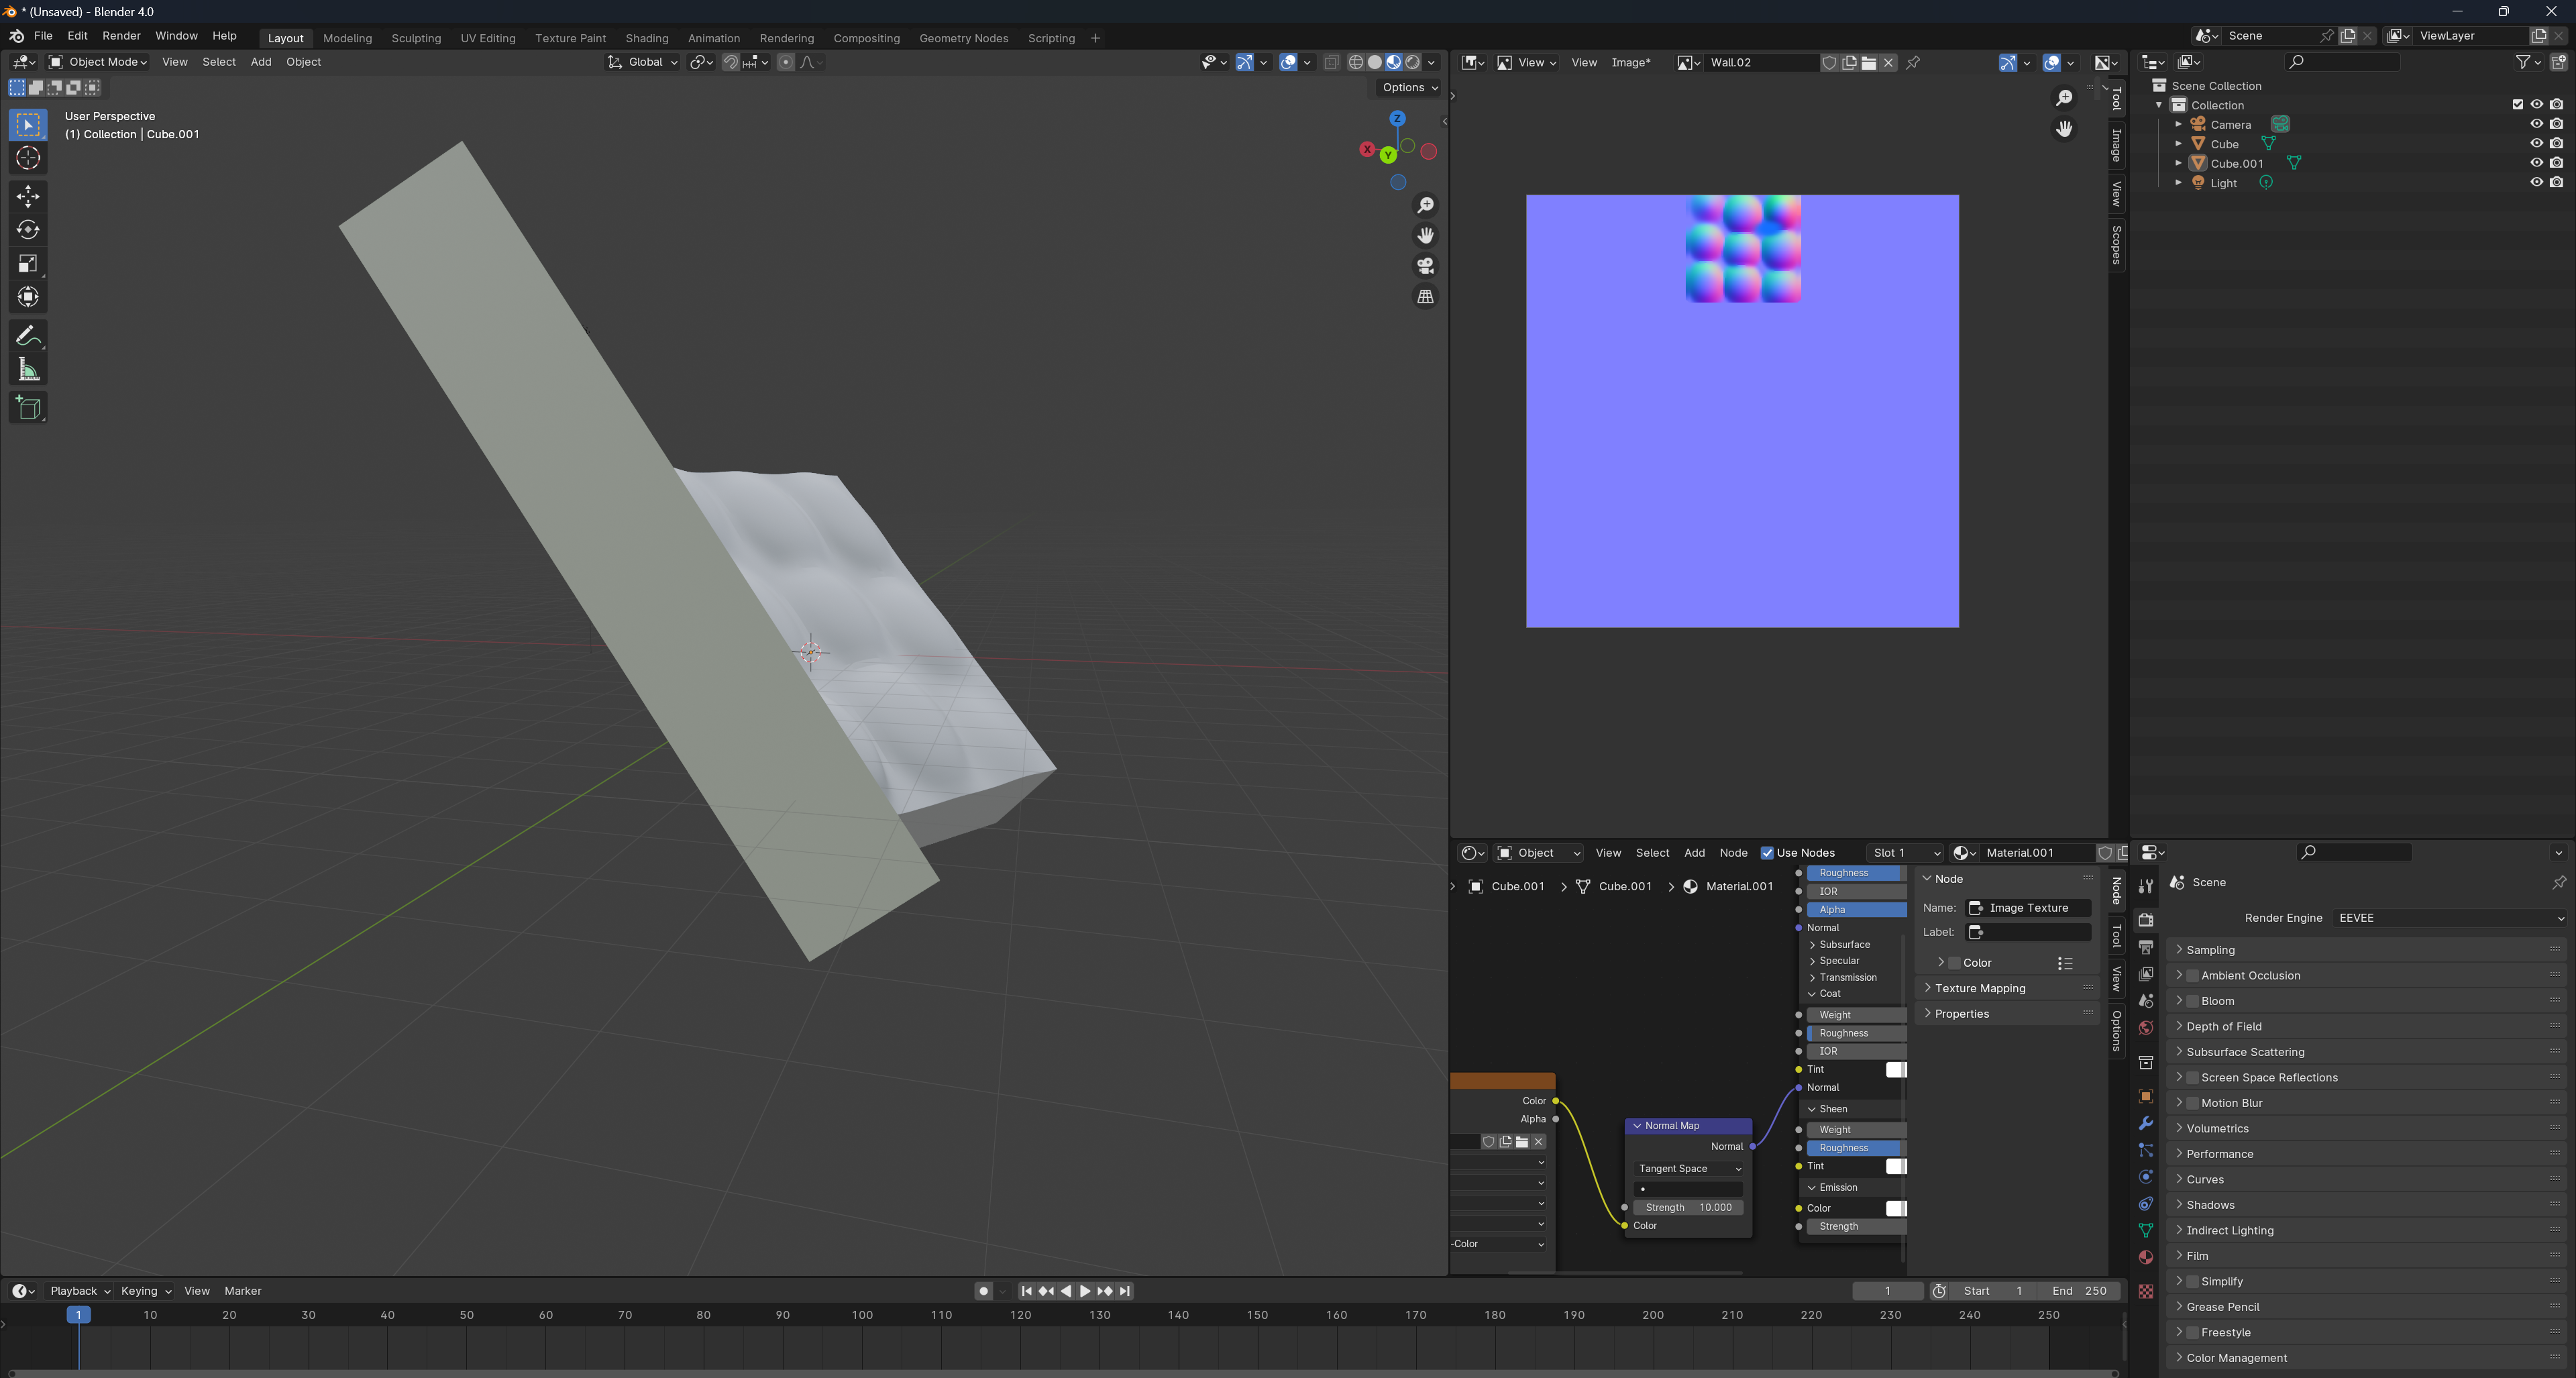Open the Render Engine dropdown
This screenshot has width=2576, height=1378.
[x=2450, y=918]
